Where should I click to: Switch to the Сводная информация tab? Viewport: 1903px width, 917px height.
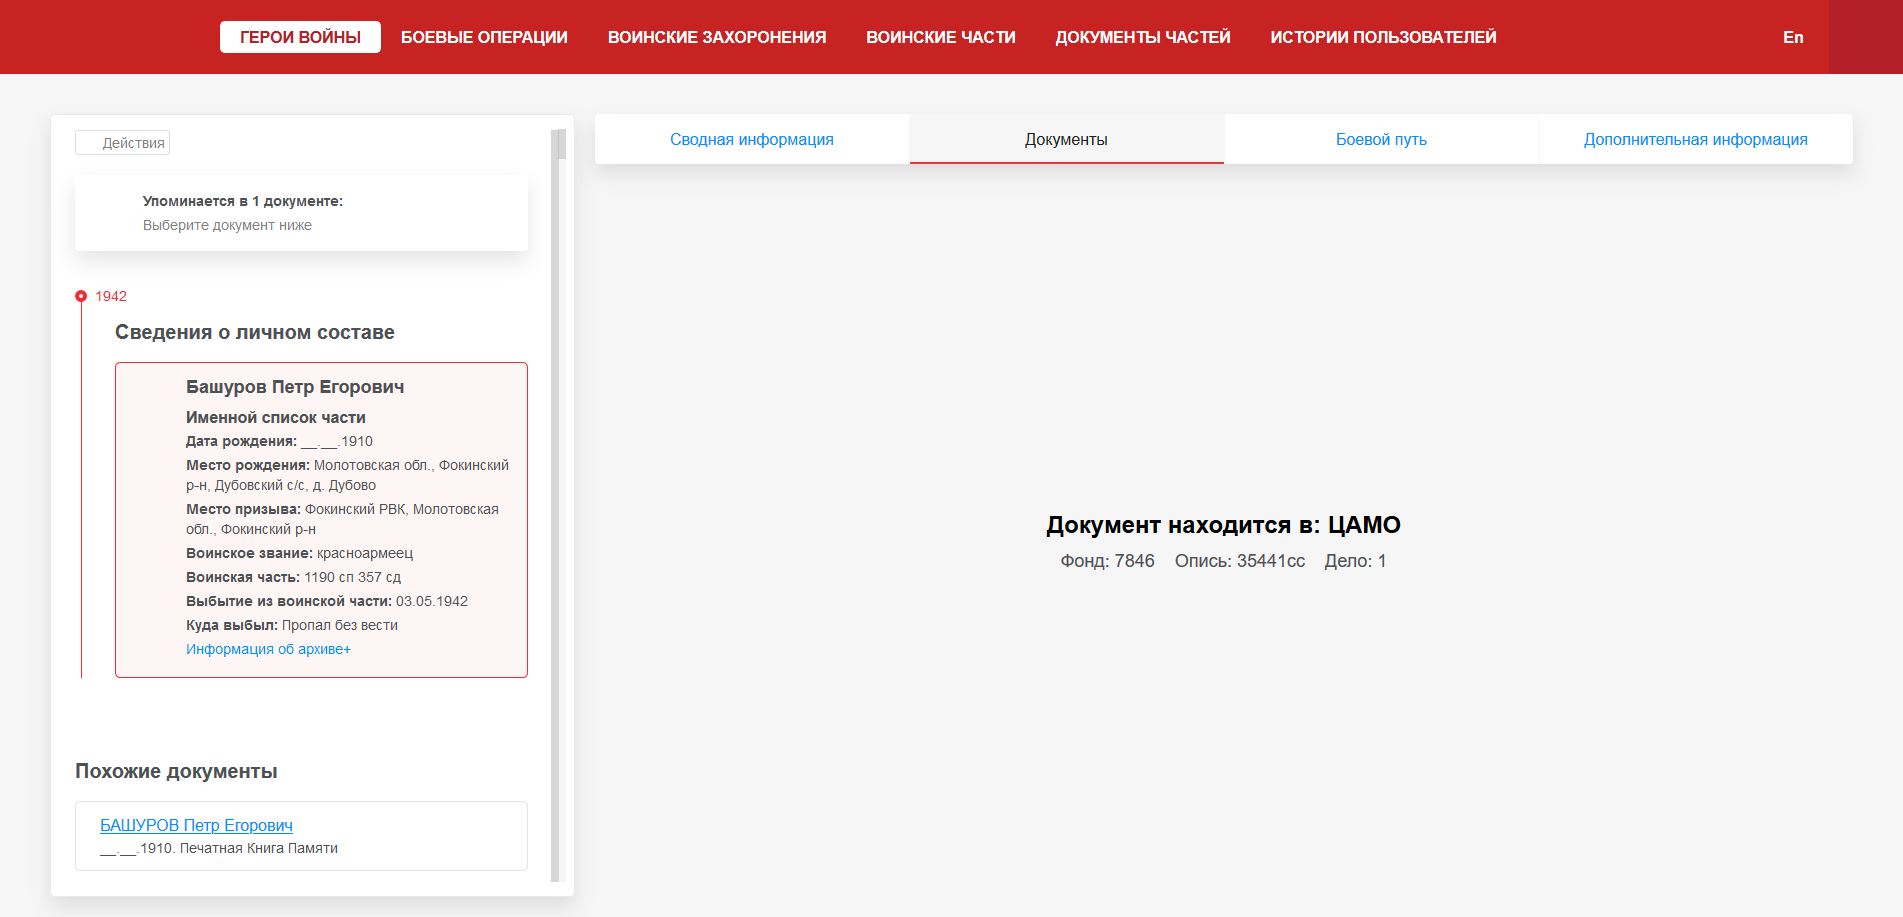click(751, 140)
